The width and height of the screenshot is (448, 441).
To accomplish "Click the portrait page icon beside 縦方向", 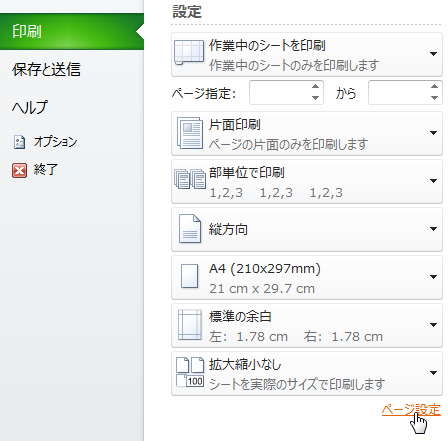I will [190, 228].
